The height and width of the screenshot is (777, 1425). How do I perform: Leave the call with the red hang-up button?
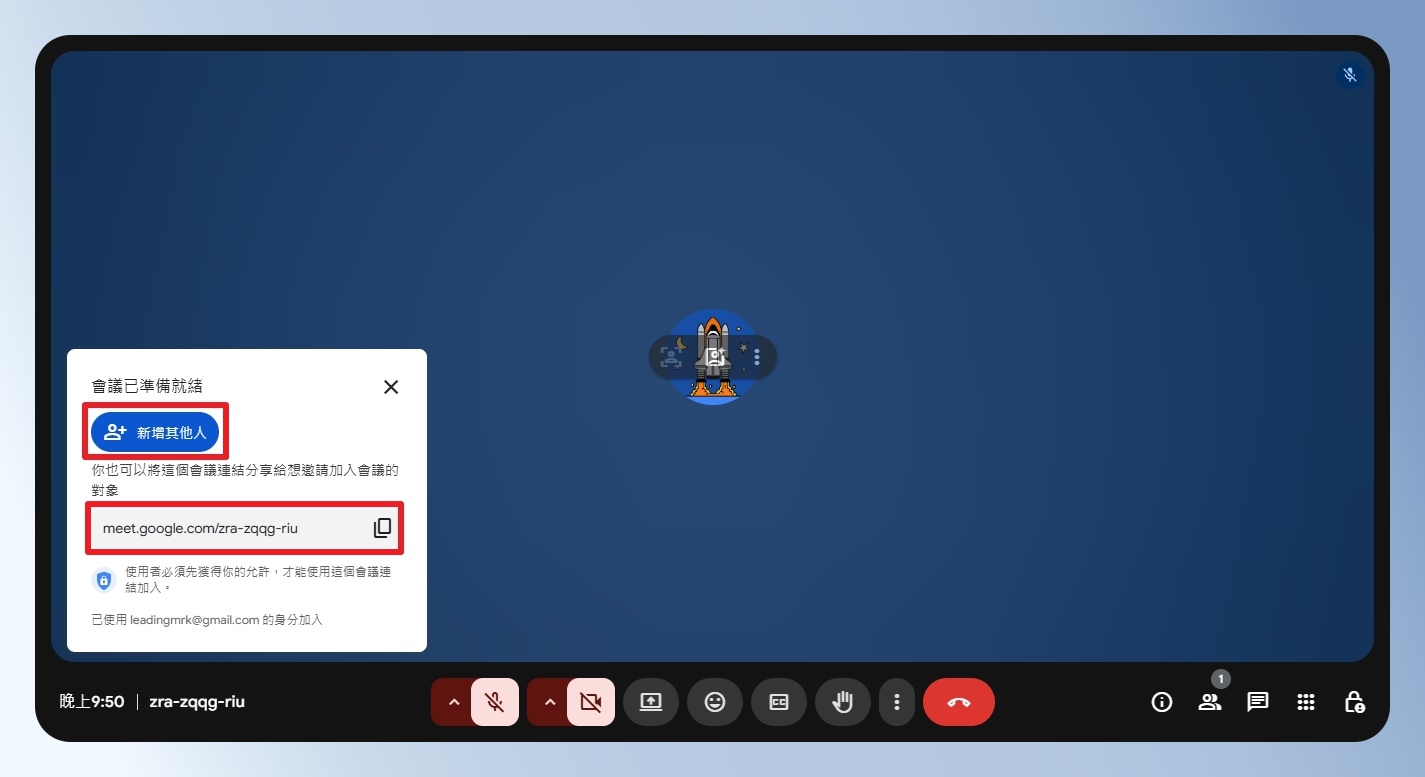click(959, 702)
